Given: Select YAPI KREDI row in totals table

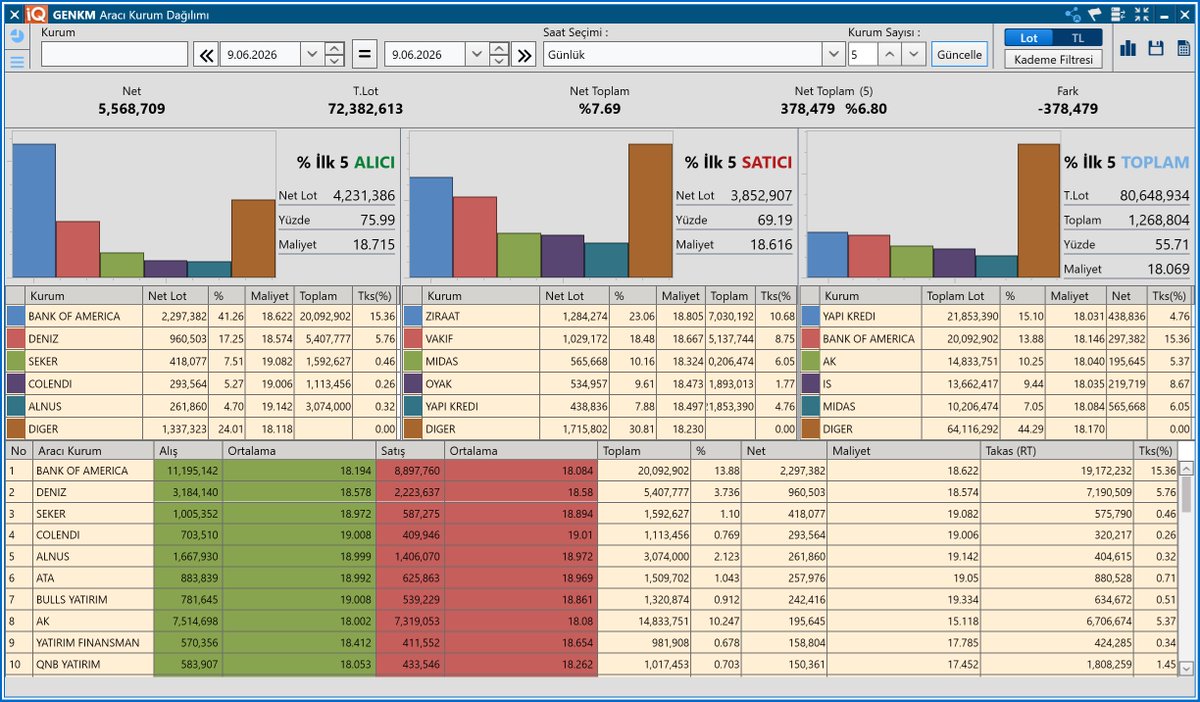Looking at the screenshot, I should (997, 316).
